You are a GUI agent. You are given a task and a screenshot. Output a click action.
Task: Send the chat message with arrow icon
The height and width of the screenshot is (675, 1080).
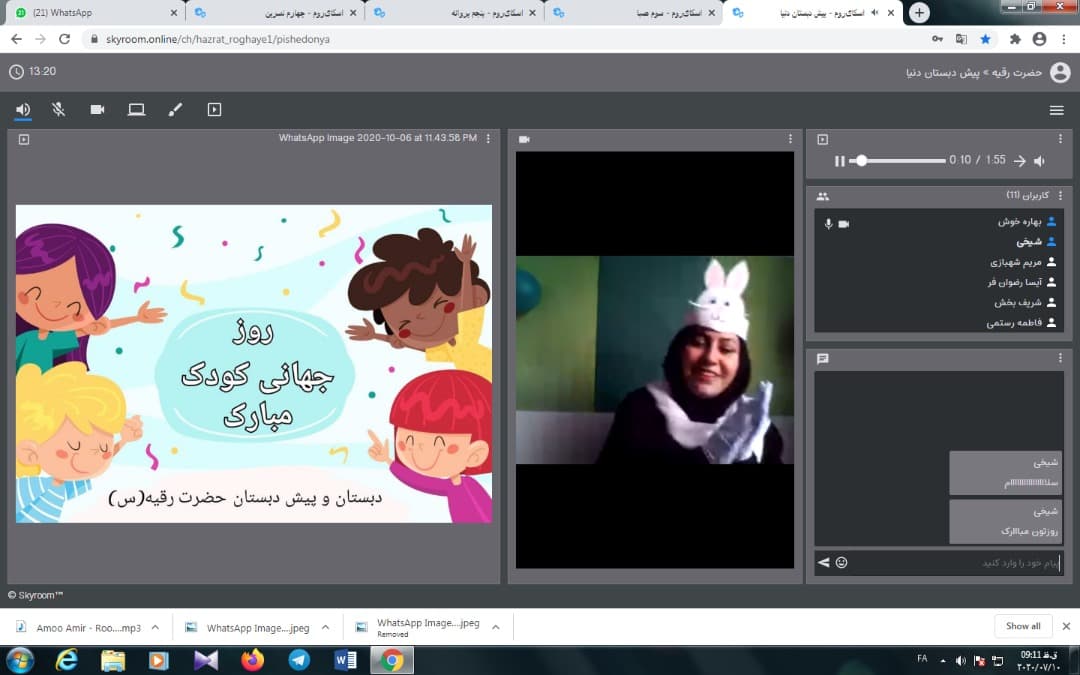824,563
